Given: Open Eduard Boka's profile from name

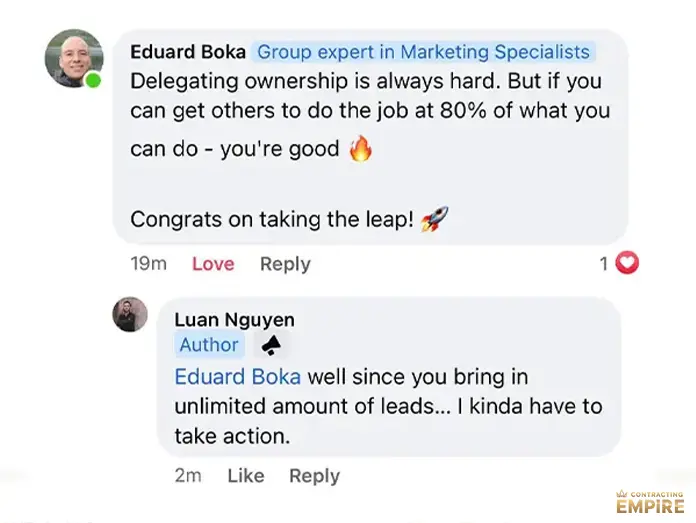Looking at the screenshot, I should pos(188,52).
